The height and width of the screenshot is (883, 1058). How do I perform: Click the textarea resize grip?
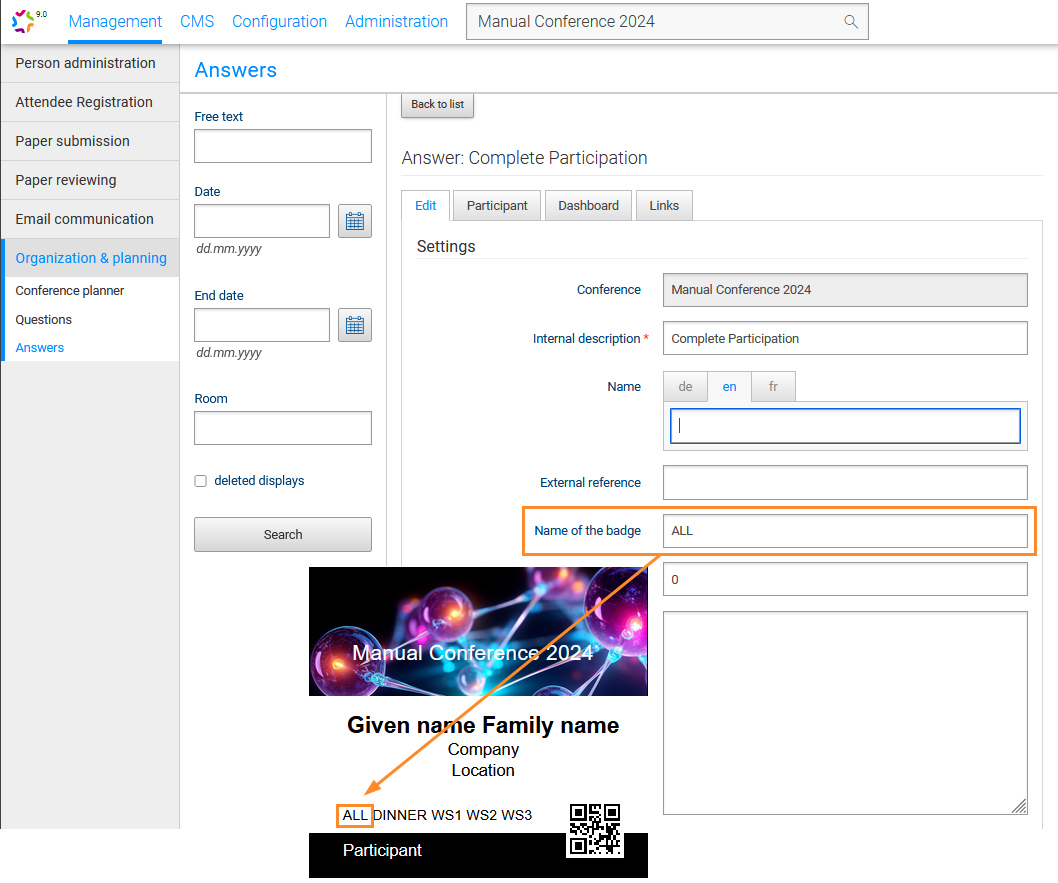(1019, 805)
